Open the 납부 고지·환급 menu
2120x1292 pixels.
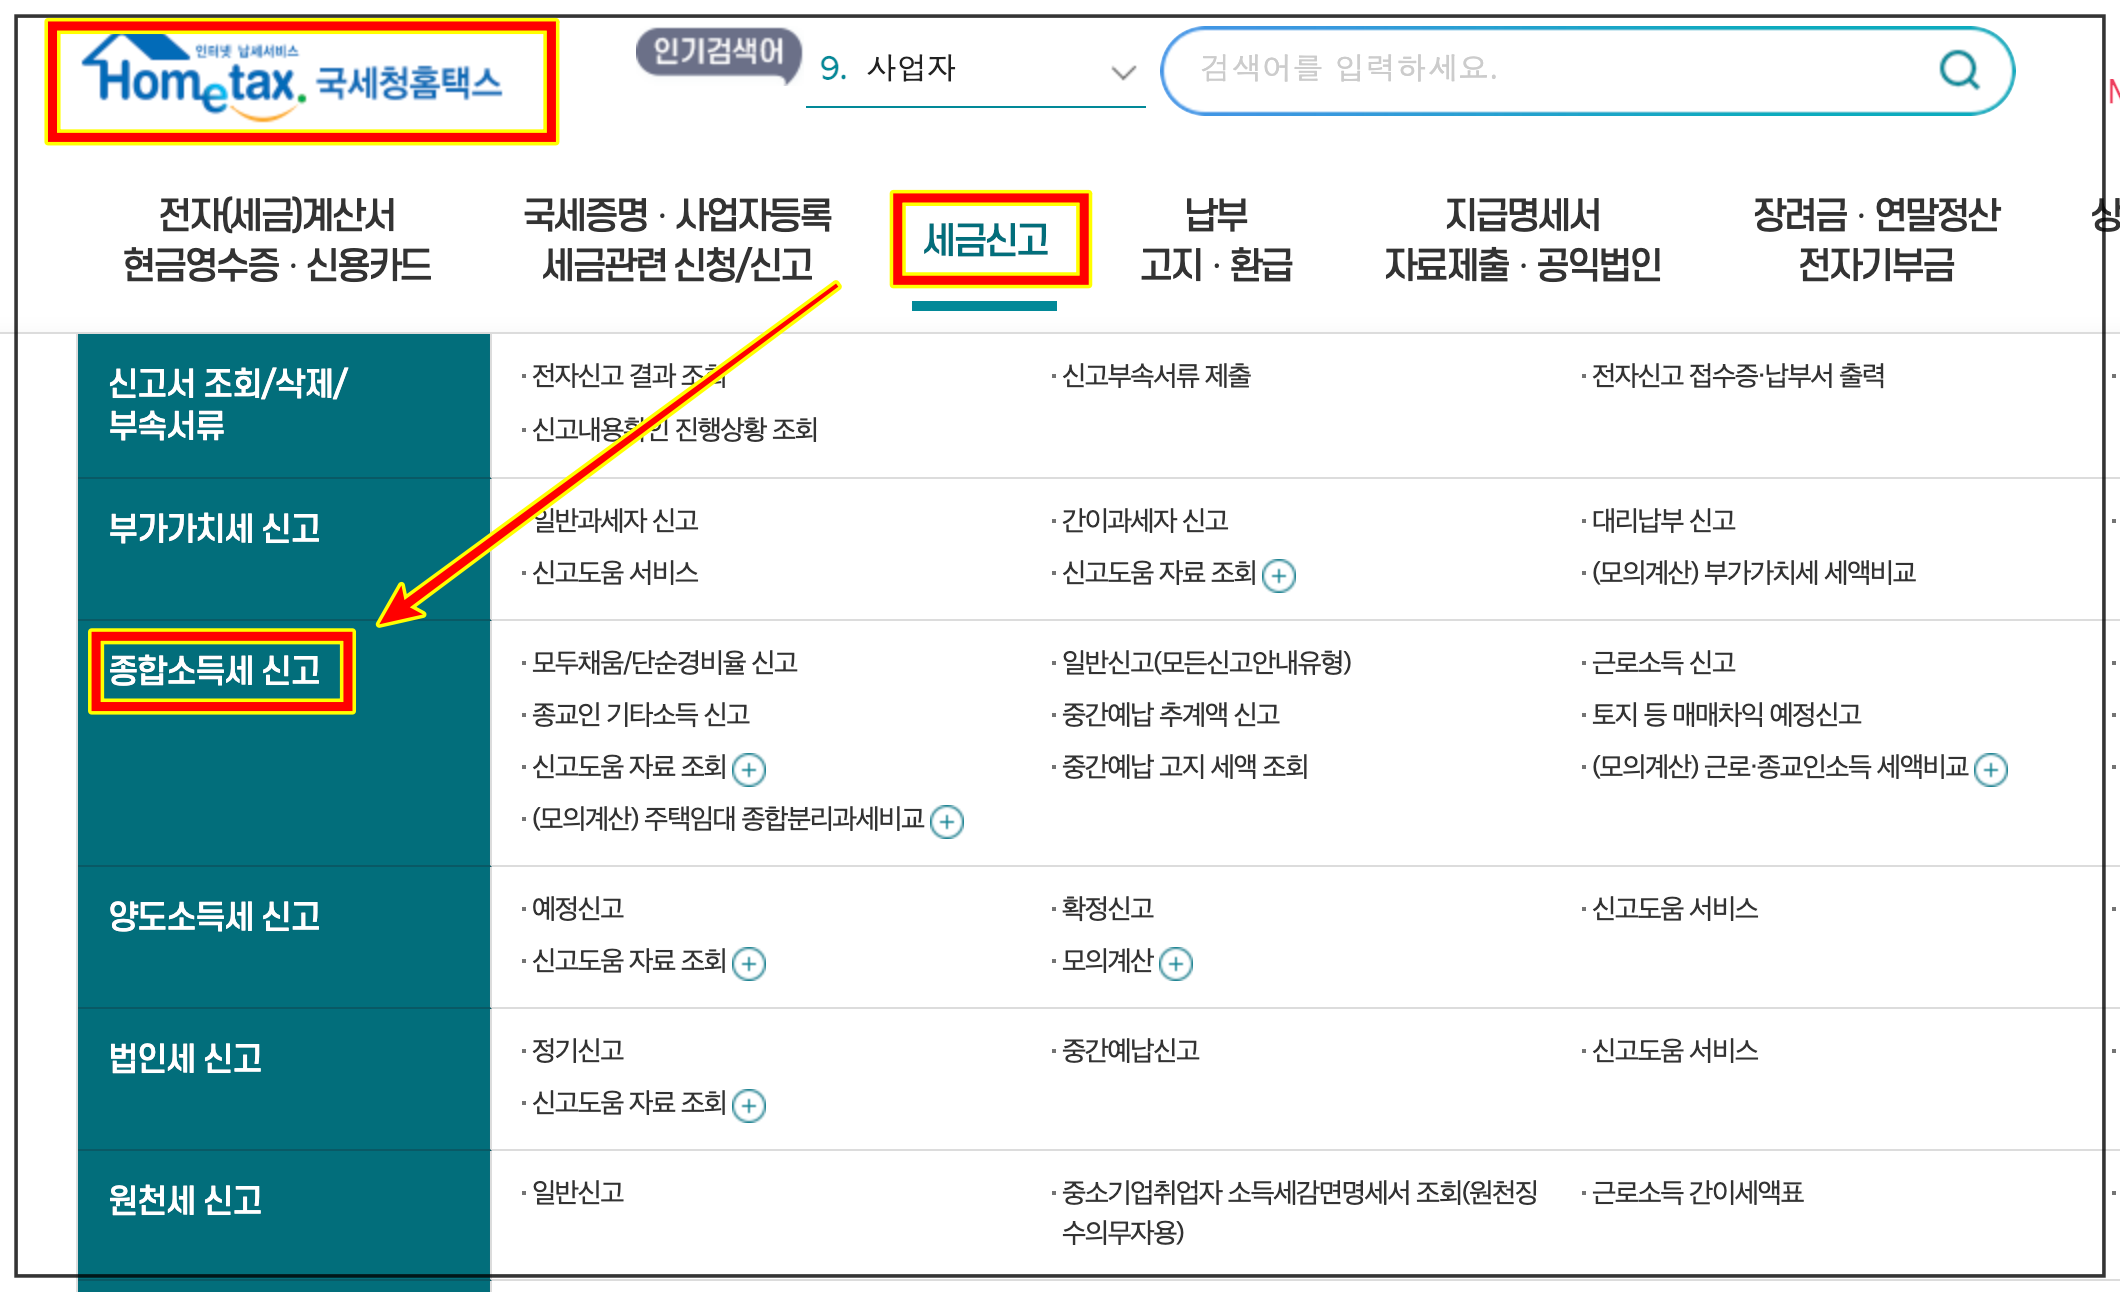[x=1216, y=240]
